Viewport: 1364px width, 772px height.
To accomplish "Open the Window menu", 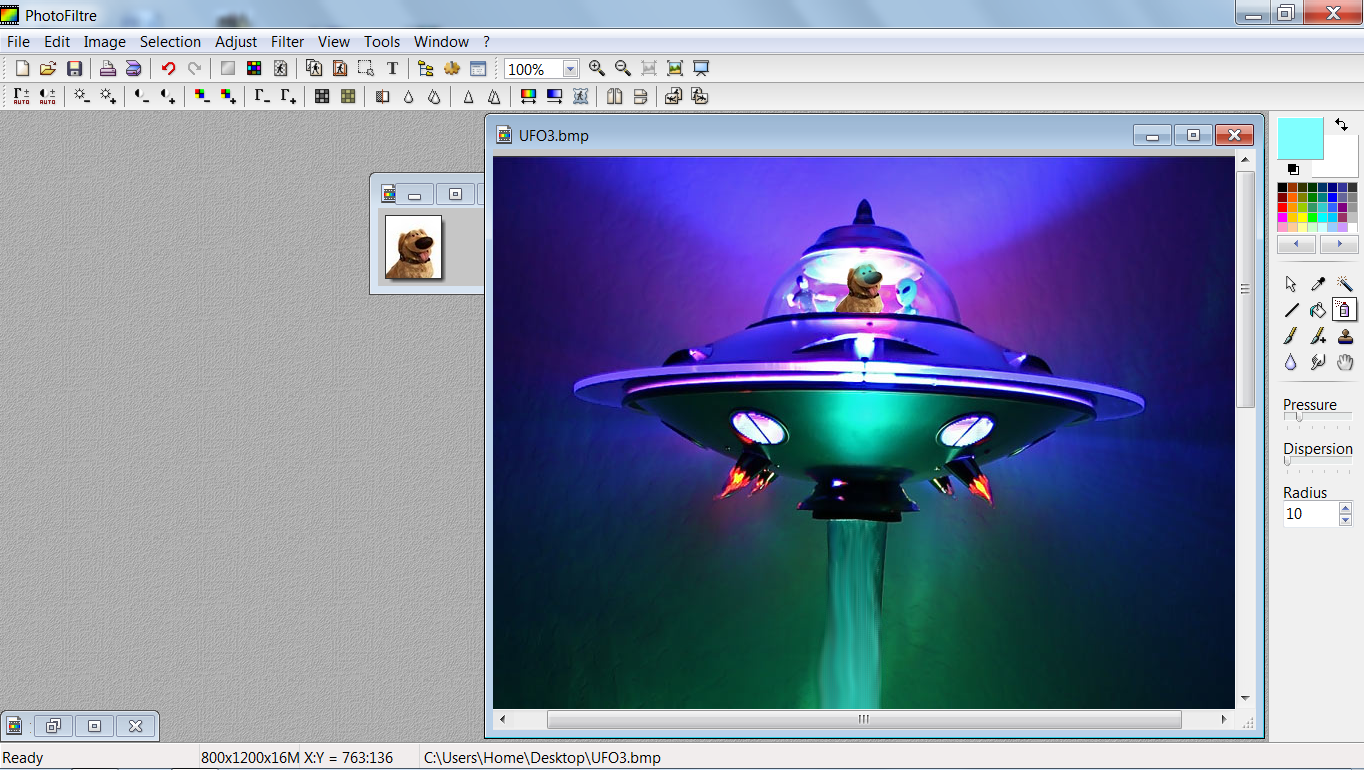I will pos(441,42).
